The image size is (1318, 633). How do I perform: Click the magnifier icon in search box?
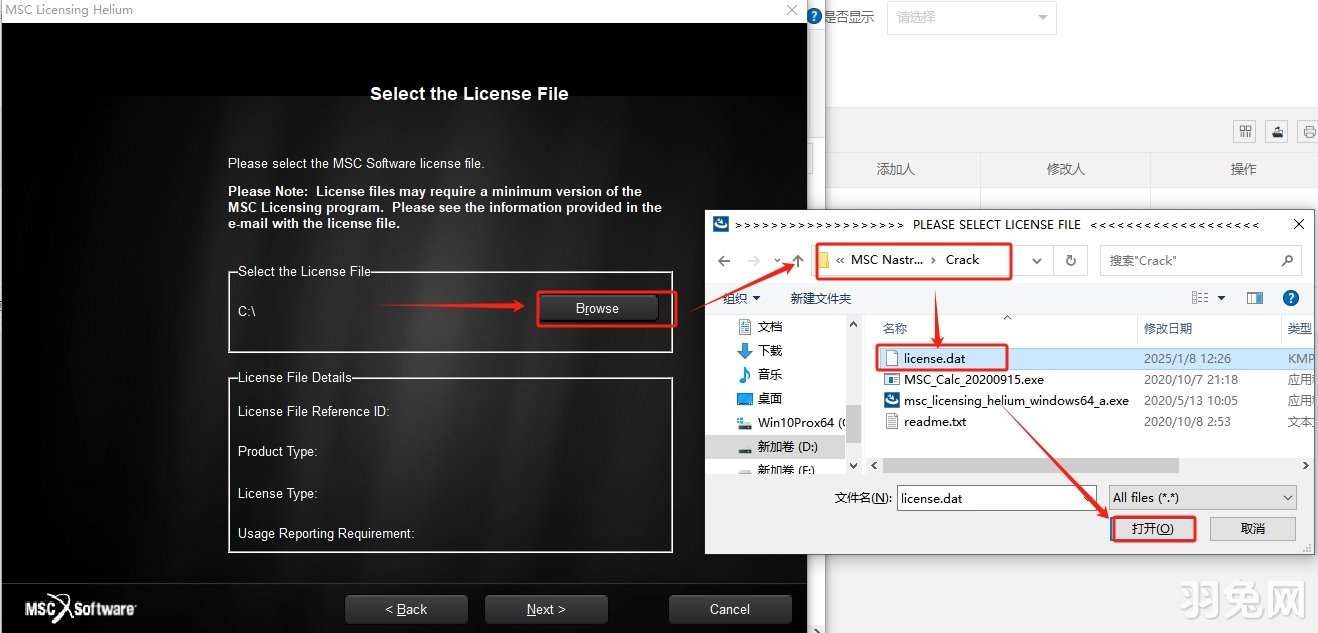(x=1287, y=260)
